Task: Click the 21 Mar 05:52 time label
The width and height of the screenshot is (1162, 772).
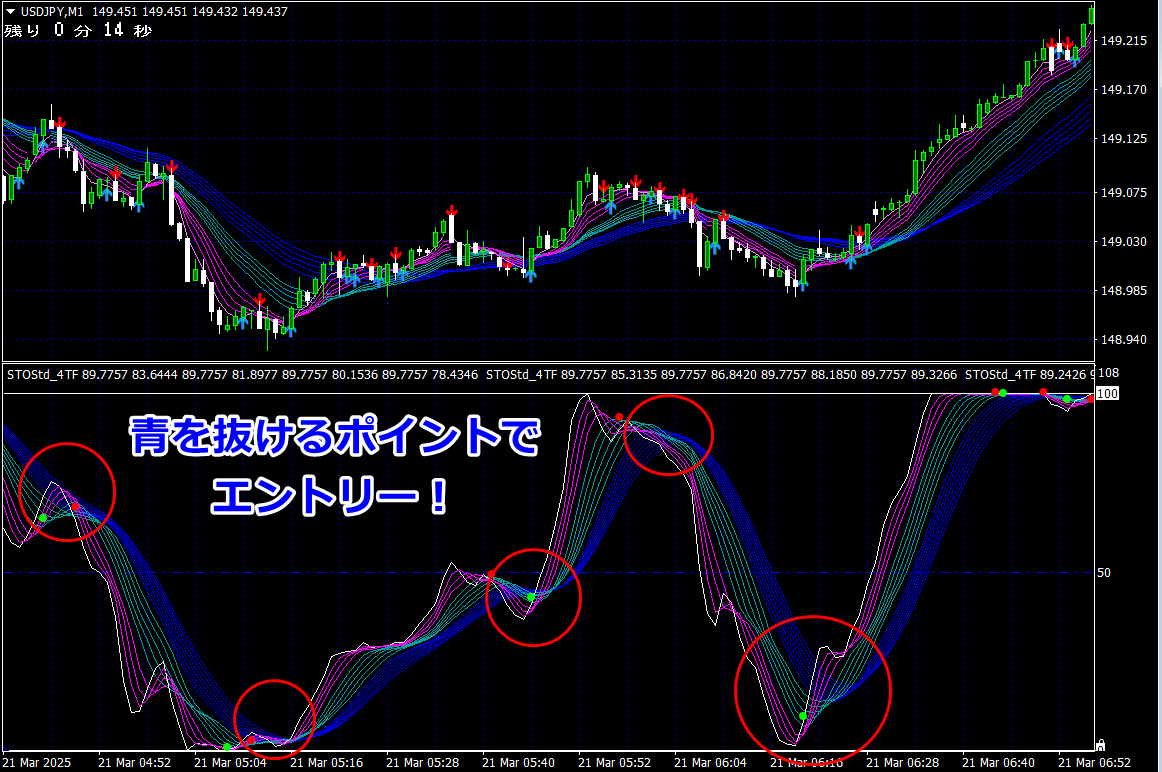Action: coord(614,762)
